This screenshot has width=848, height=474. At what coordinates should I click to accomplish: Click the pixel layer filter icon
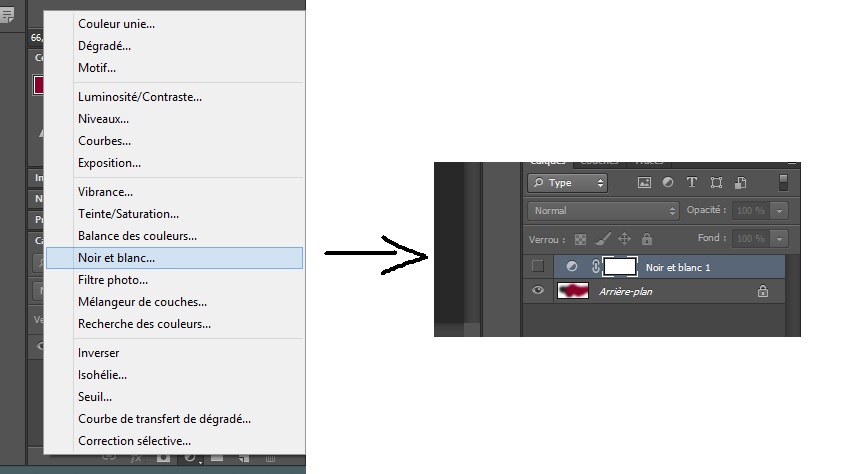(x=644, y=183)
